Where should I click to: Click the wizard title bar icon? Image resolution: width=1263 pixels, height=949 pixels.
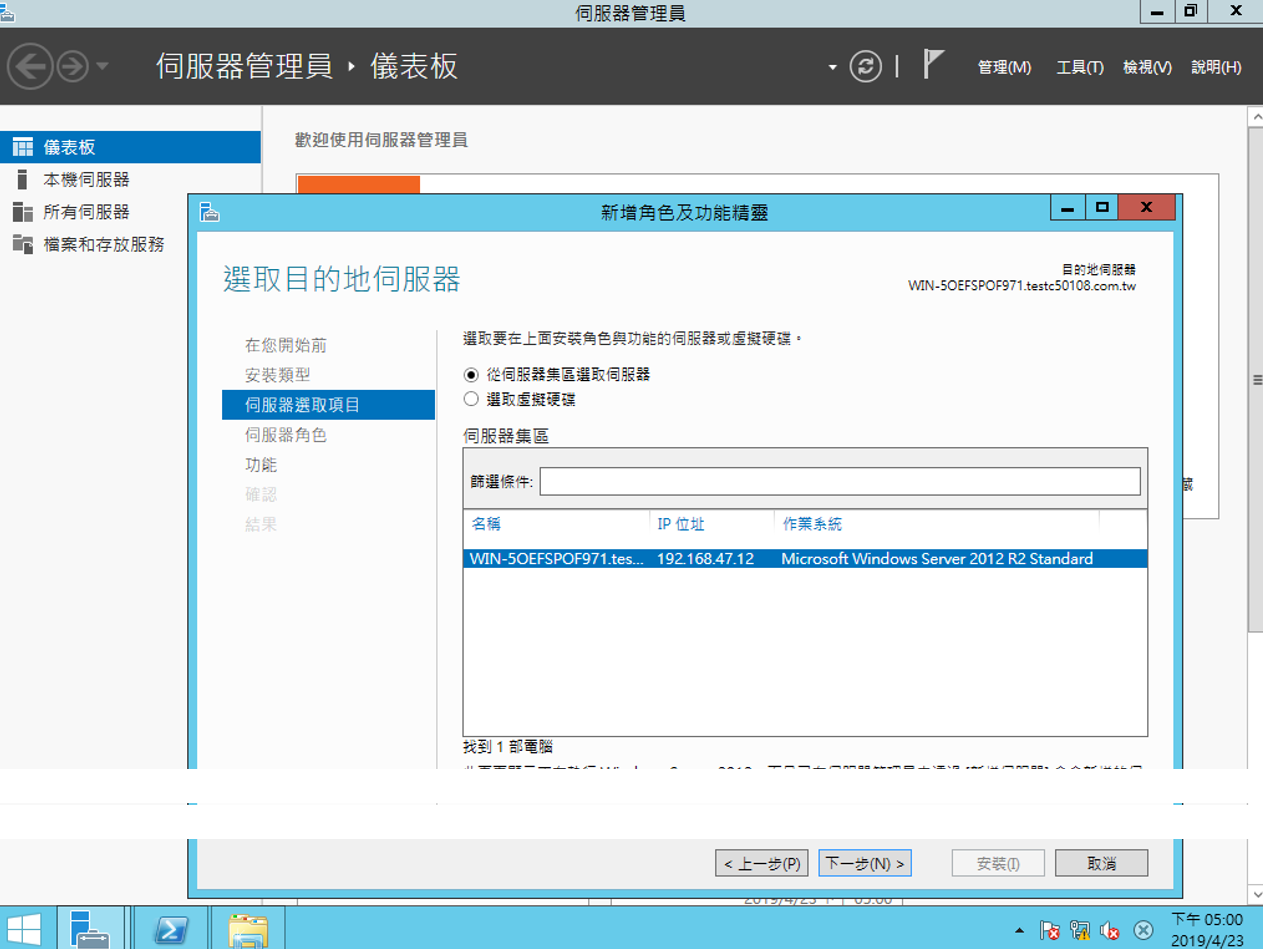coord(209,211)
